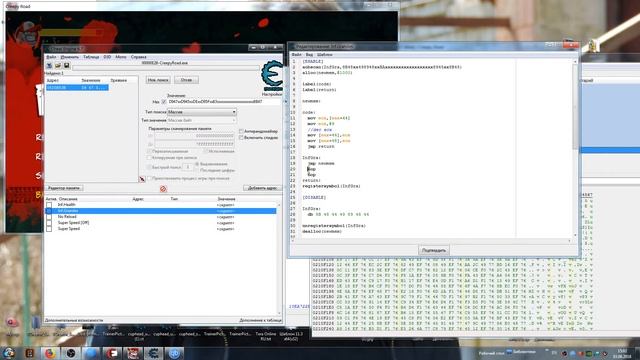640x360 pixels.
Task: Click the Add Address button
Action: [262, 188]
